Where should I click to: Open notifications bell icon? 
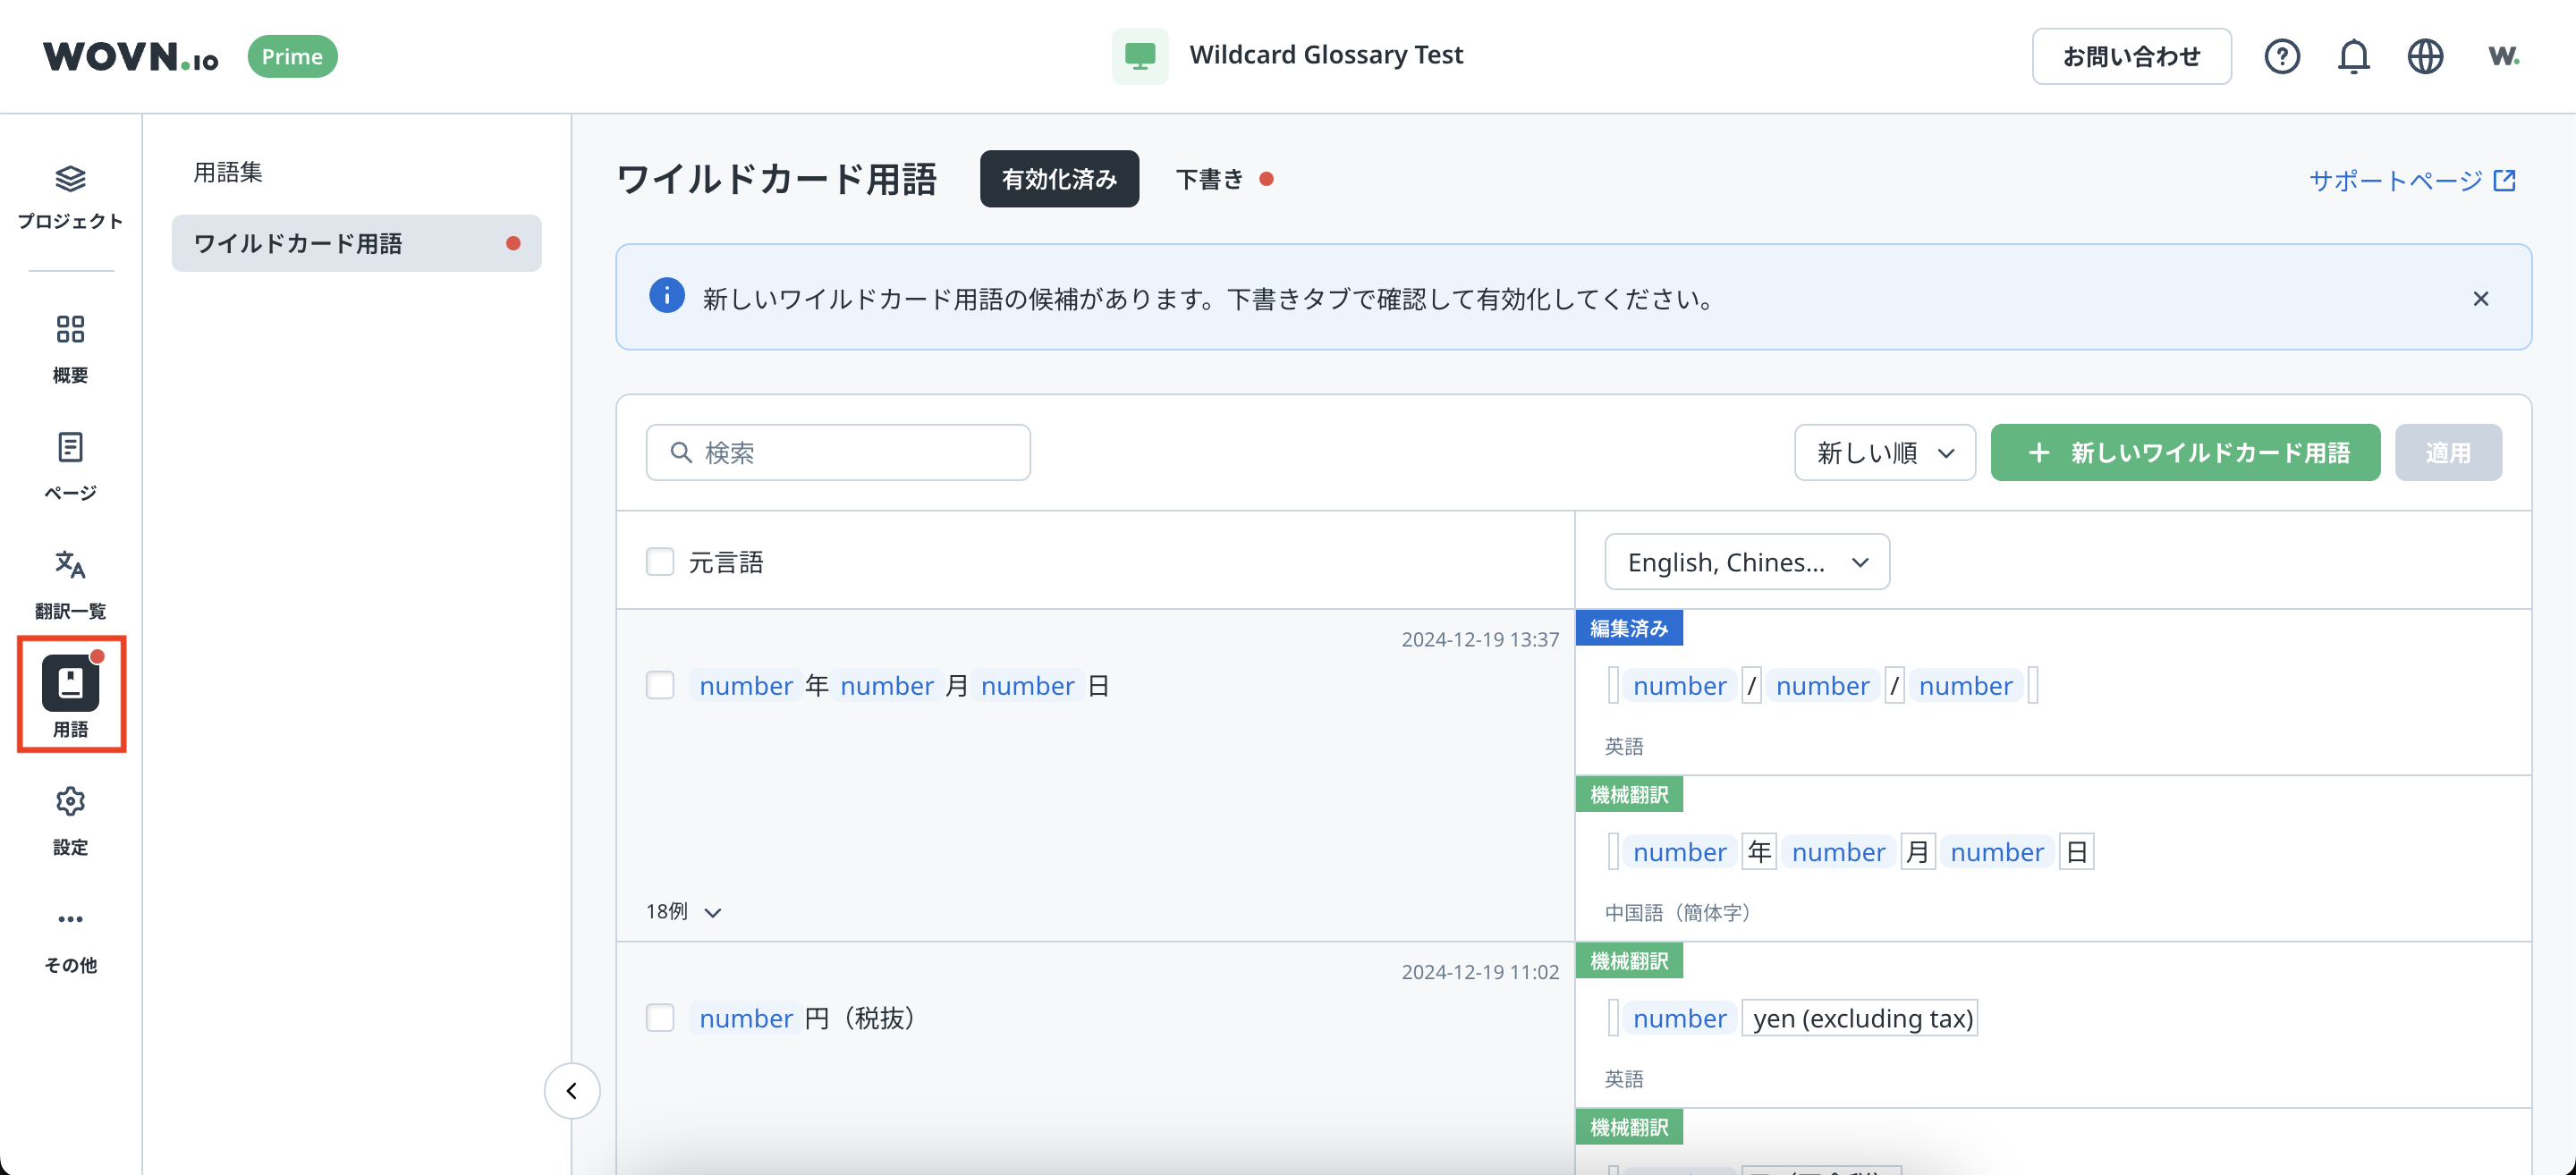[2353, 56]
